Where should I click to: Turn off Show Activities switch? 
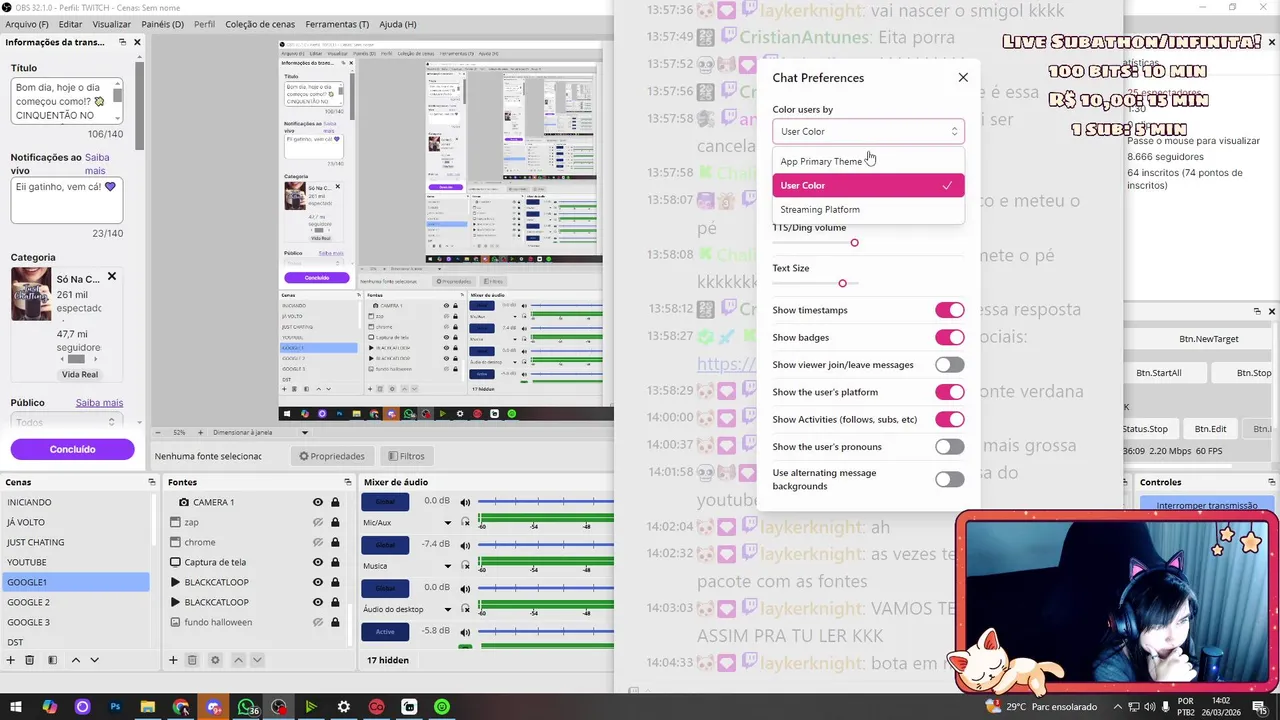pos(949,420)
